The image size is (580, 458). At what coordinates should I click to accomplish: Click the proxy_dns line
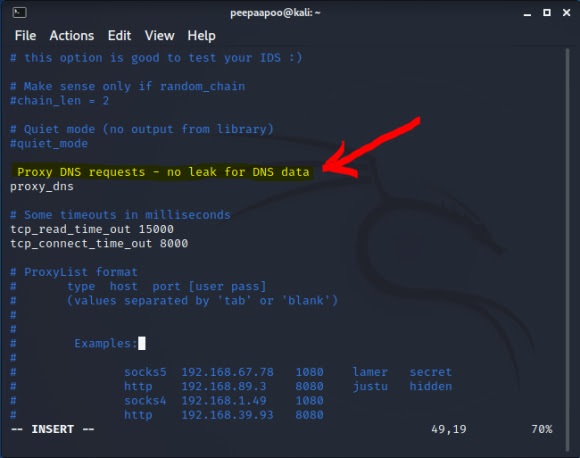click(x=42, y=186)
